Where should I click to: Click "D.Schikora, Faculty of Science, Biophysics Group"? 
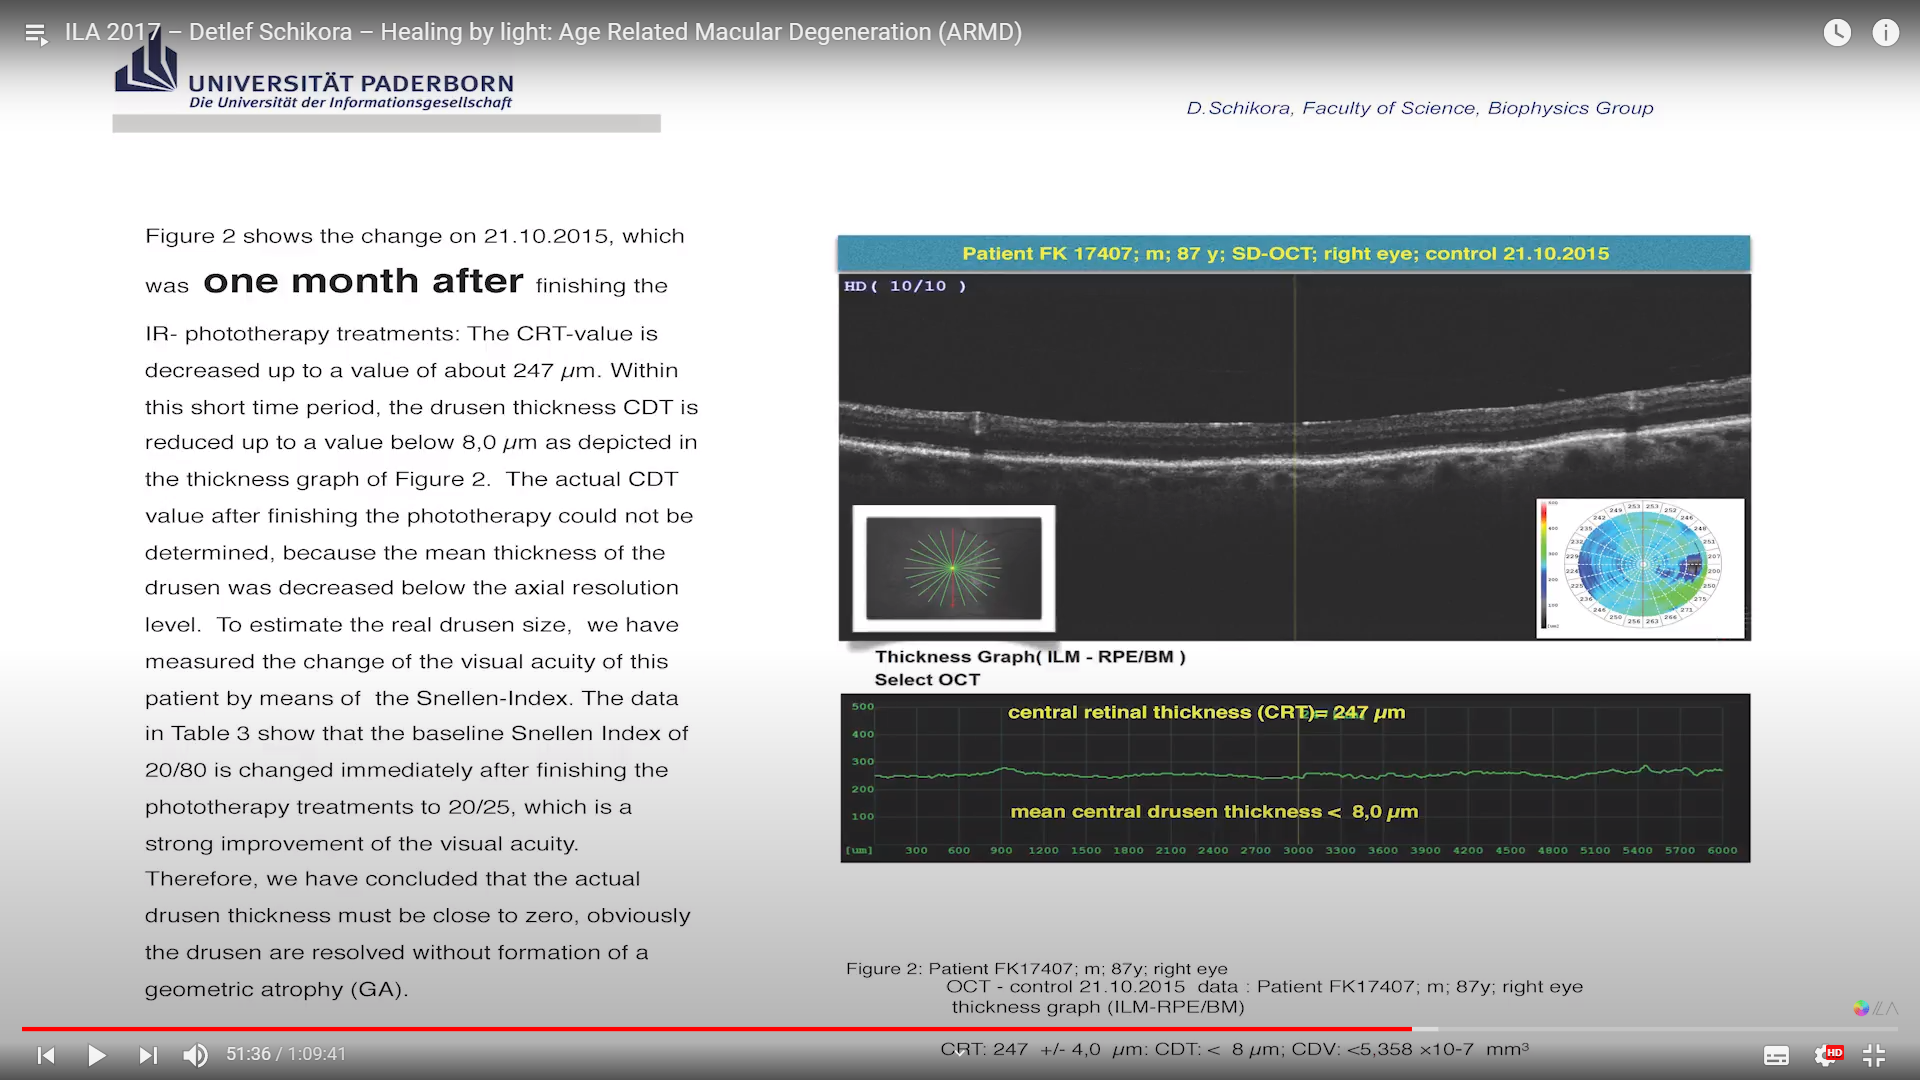[x=1419, y=108]
